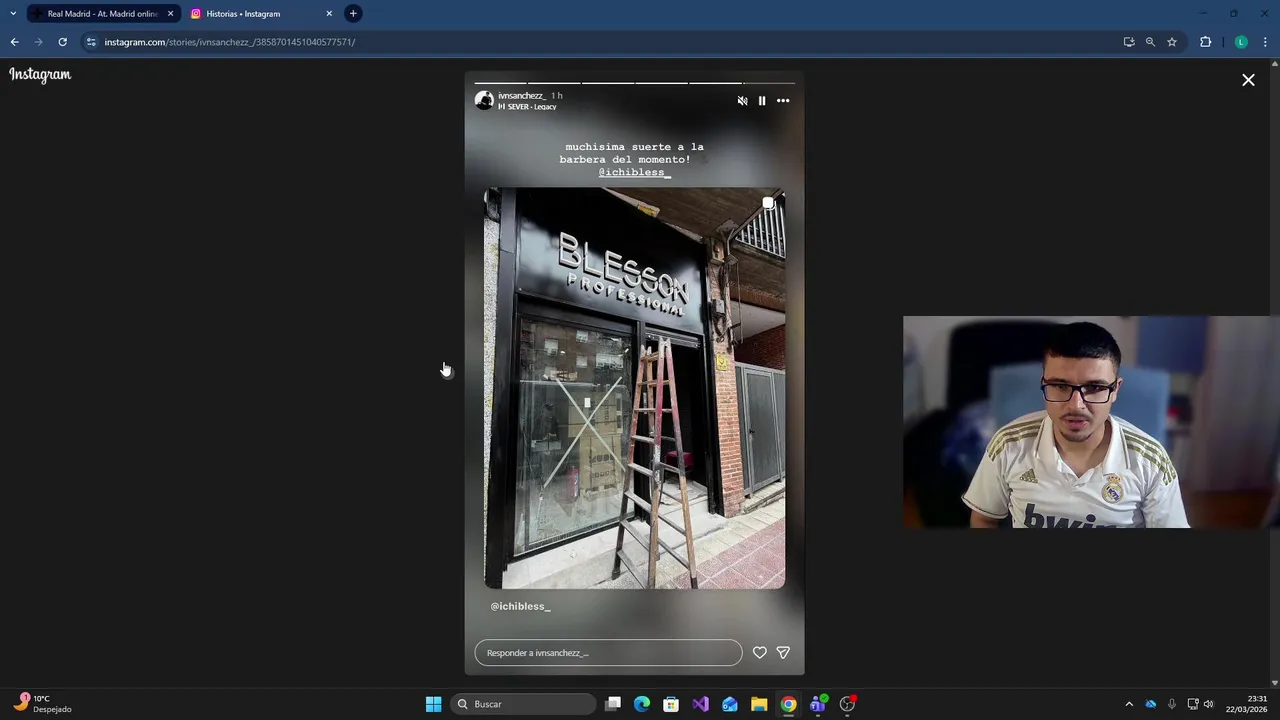The image size is (1280, 720).
Task: Reload the current page
Action: click(62, 42)
